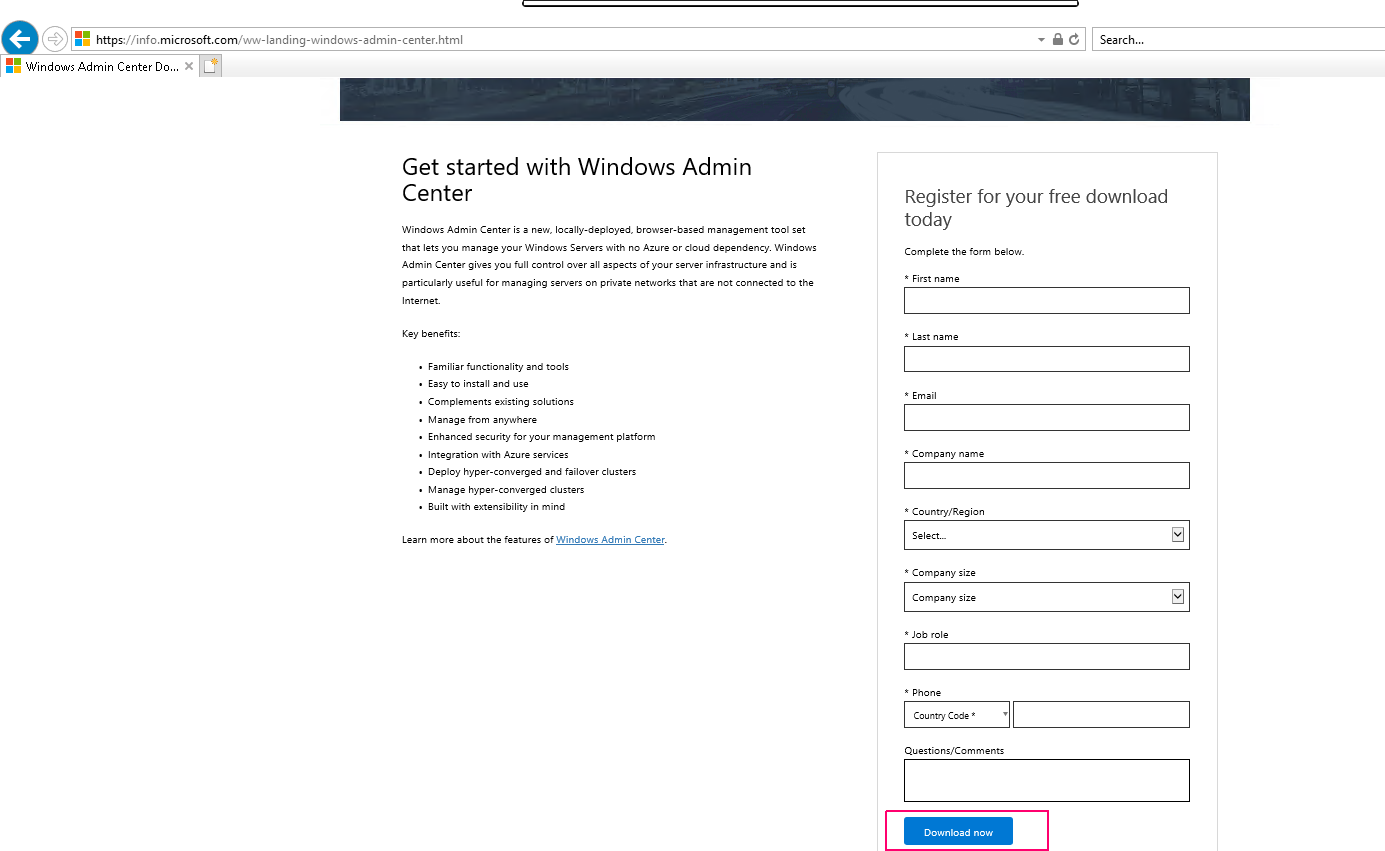Open the Country/Region Select dropdown
Screen dimensions: 1385x851
tap(1047, 535)
